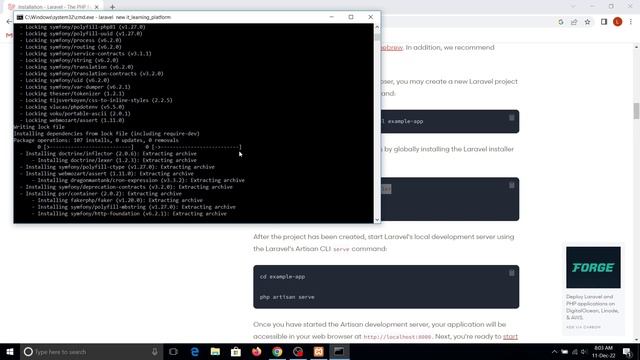Click the microphone icon in search box
Screen dimensions: 640x360
pos(155,351)
